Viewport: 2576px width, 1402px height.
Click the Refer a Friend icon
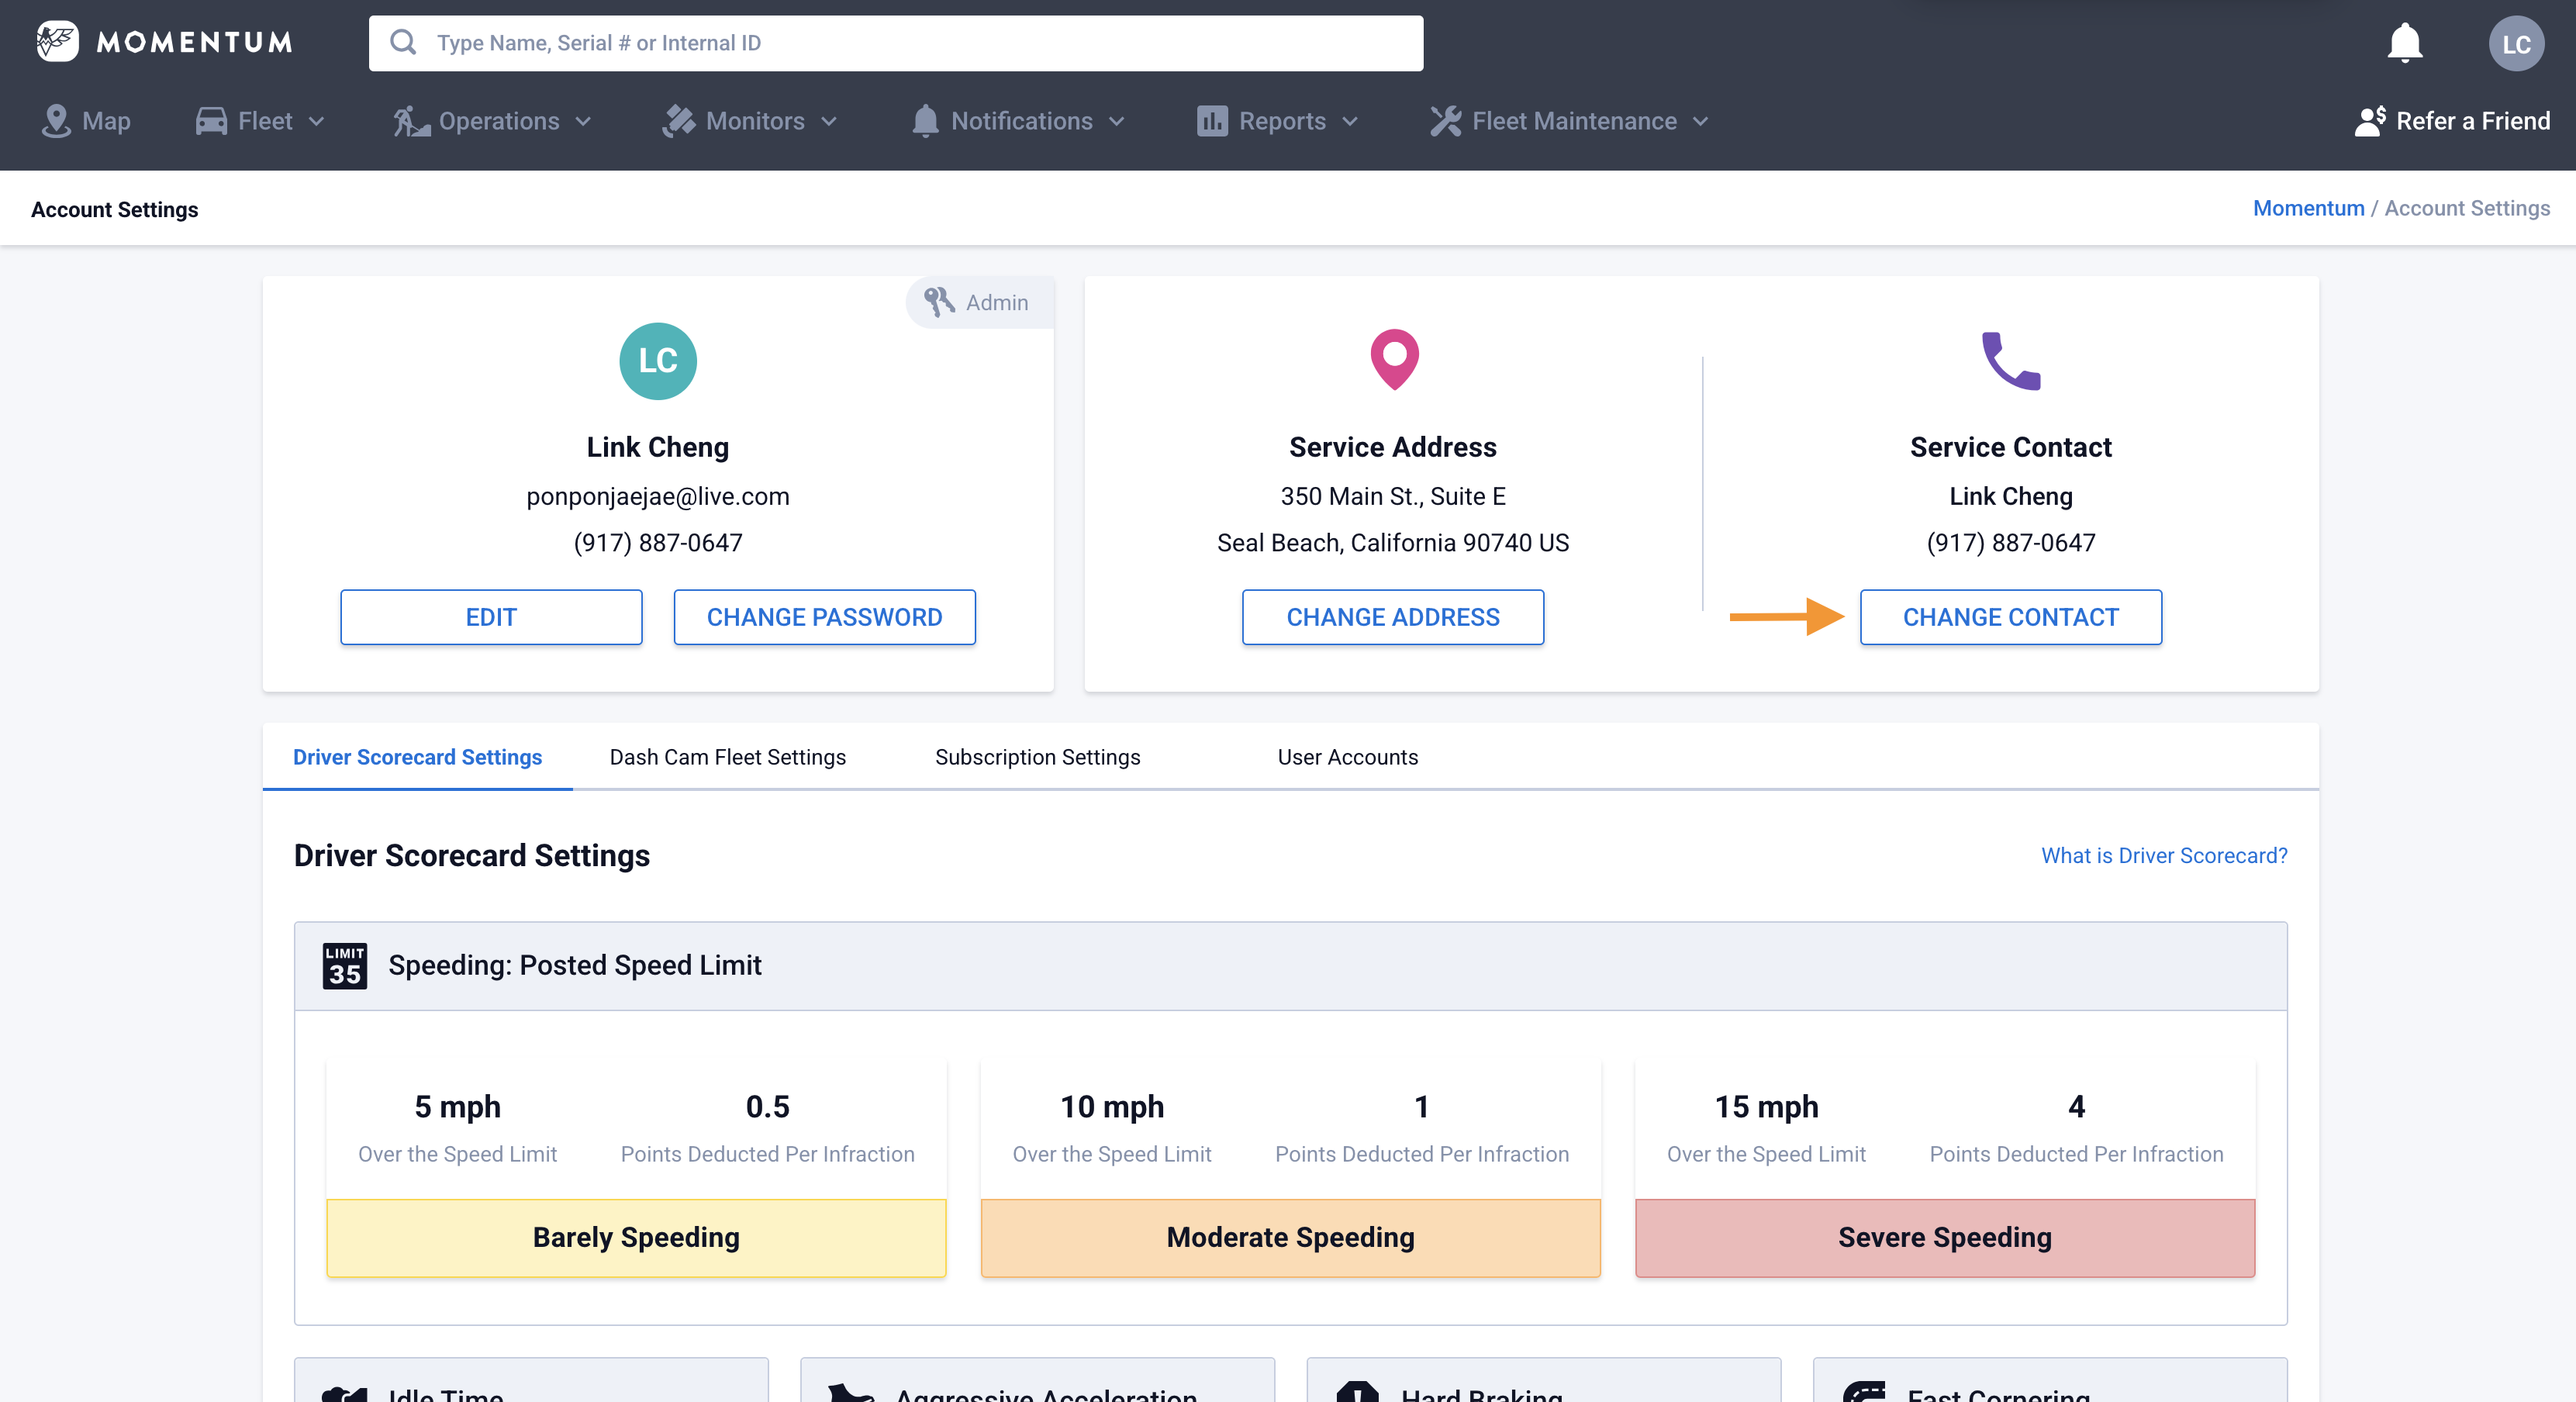2370,121
